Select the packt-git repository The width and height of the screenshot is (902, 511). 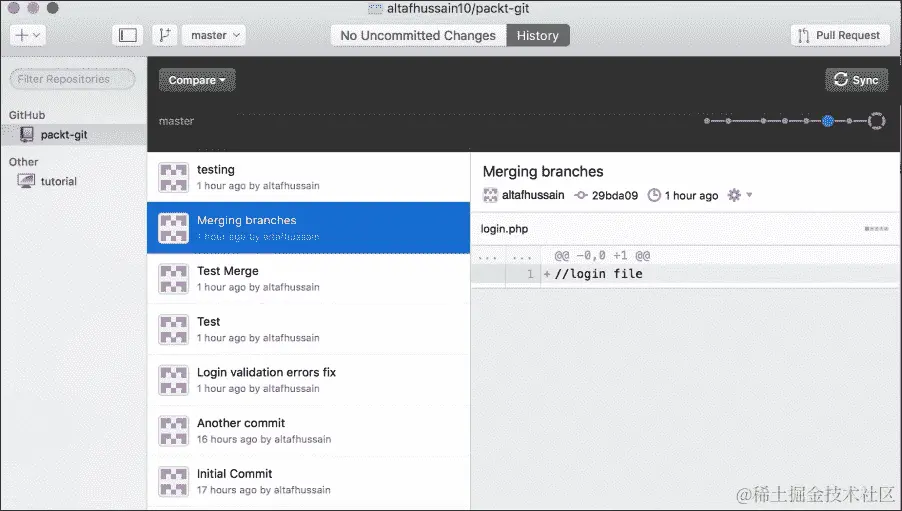74,135
